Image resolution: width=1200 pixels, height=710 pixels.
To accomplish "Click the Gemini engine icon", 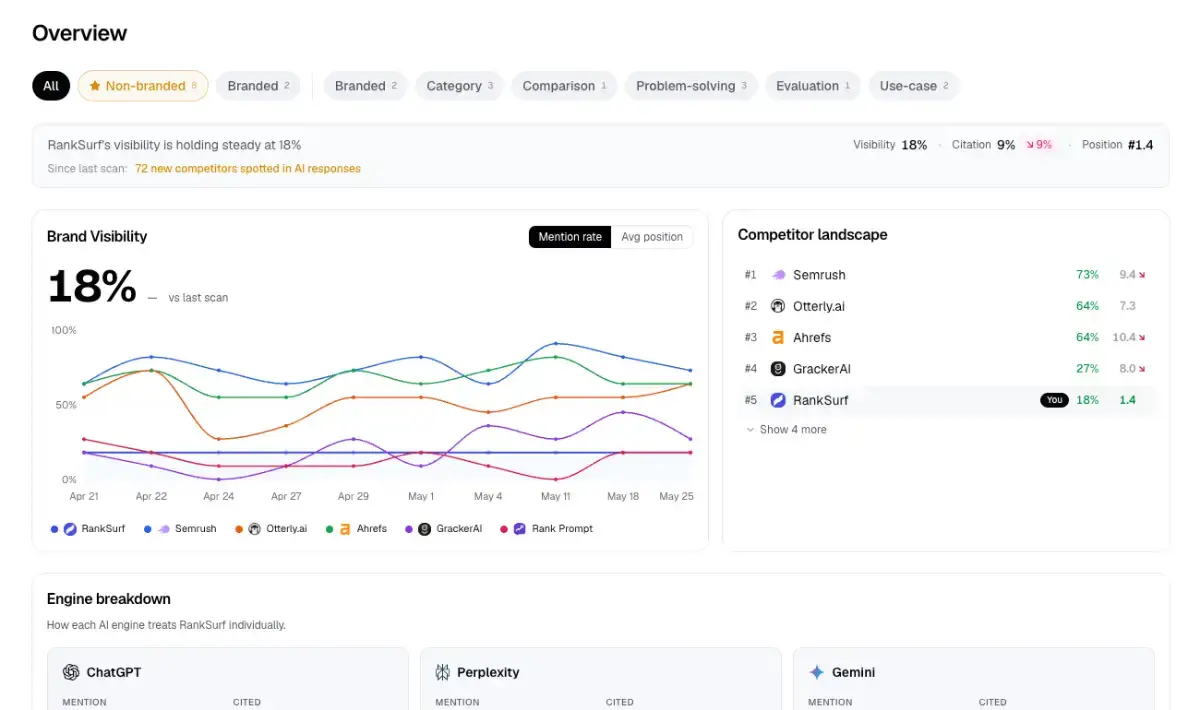I will (816, 673).
